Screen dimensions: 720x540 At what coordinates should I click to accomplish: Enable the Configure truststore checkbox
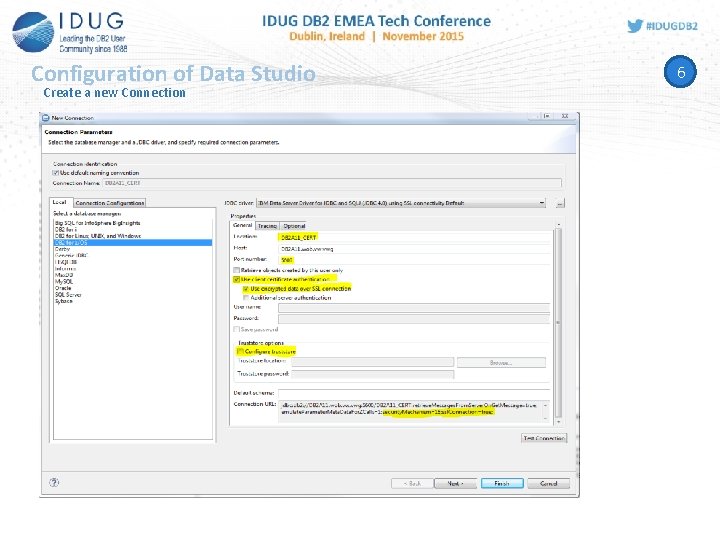(x=240, y=352)
